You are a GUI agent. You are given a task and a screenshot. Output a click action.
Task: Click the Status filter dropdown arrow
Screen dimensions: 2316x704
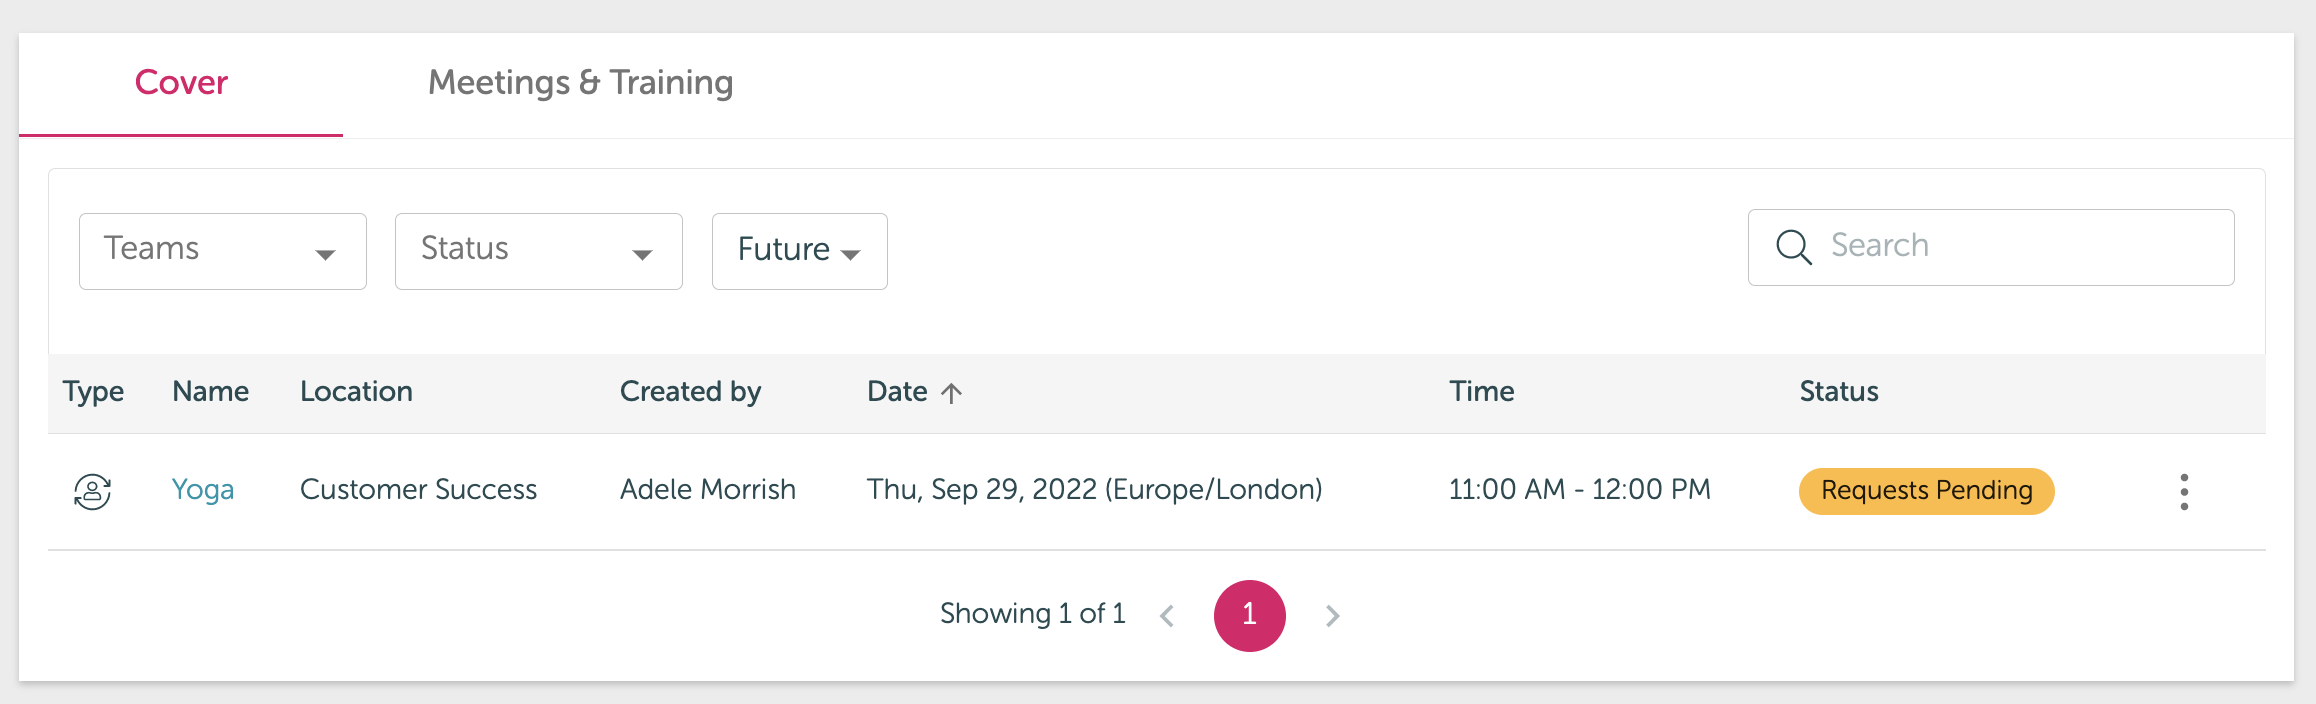pos(642,255)
